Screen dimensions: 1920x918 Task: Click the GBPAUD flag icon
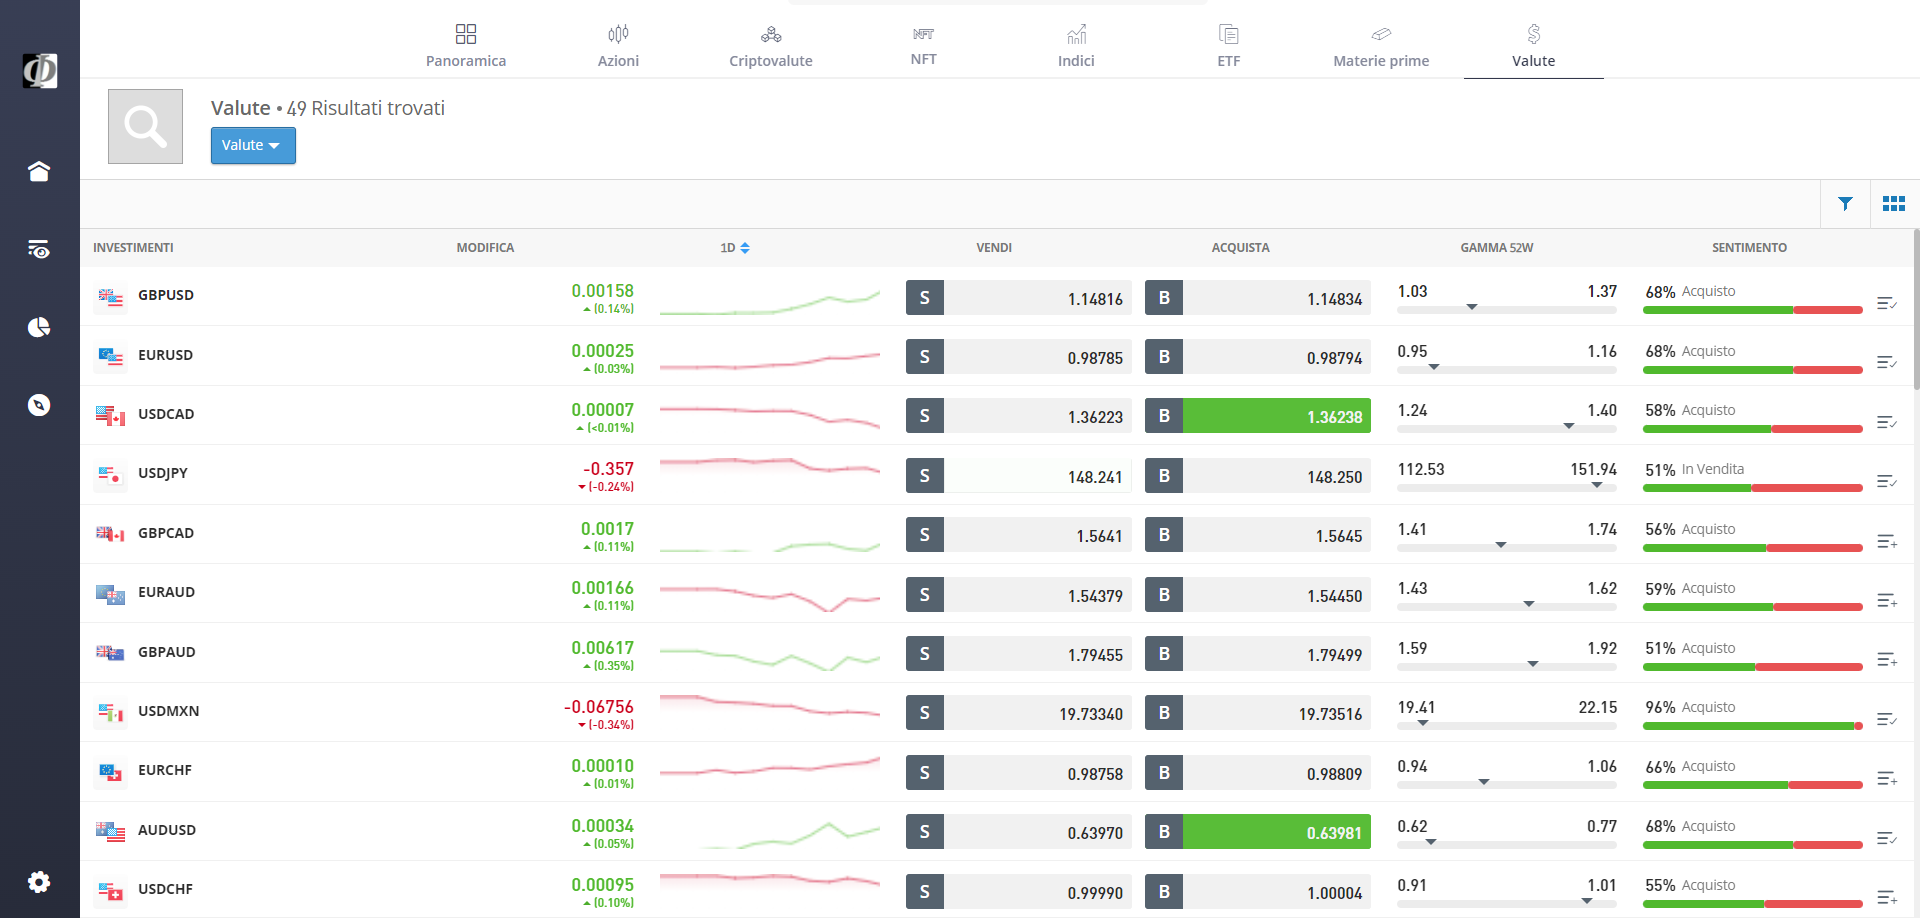click(110, 653)
